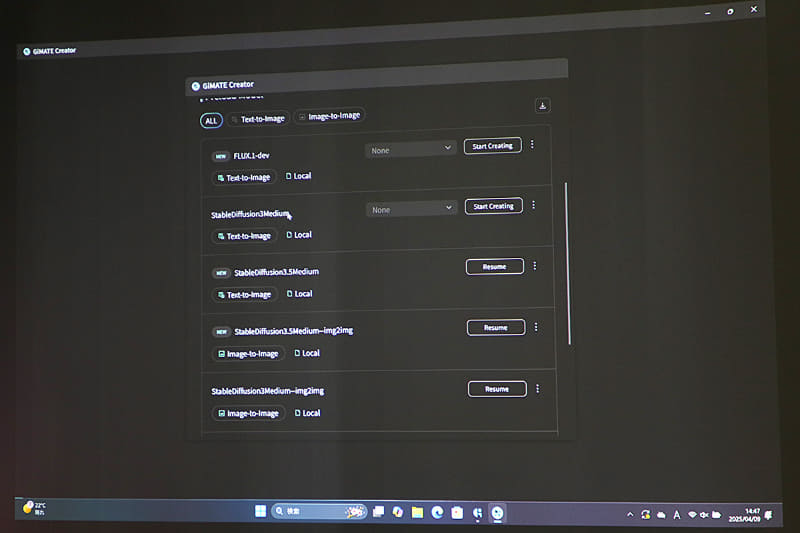Switch to the Text-to-Image filter tab
Viewport: 800px width, 533px height.
258,119
